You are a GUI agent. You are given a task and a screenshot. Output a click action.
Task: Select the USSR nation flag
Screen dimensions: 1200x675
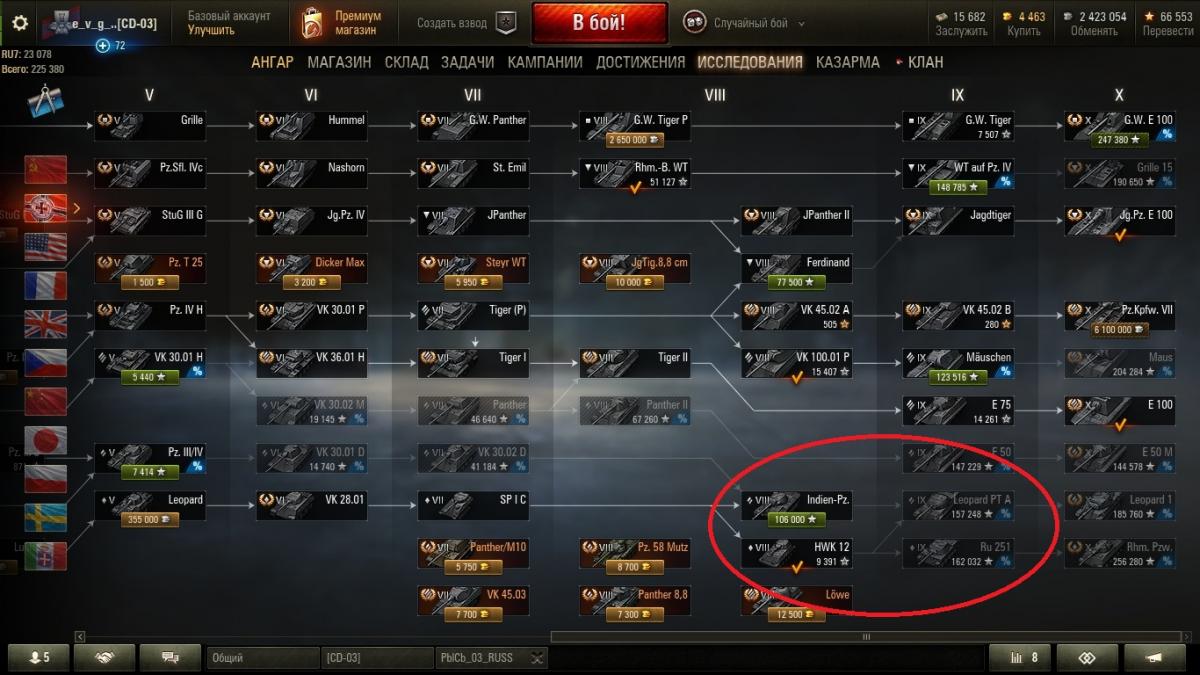pyautogui.click(x=45, y=169)
